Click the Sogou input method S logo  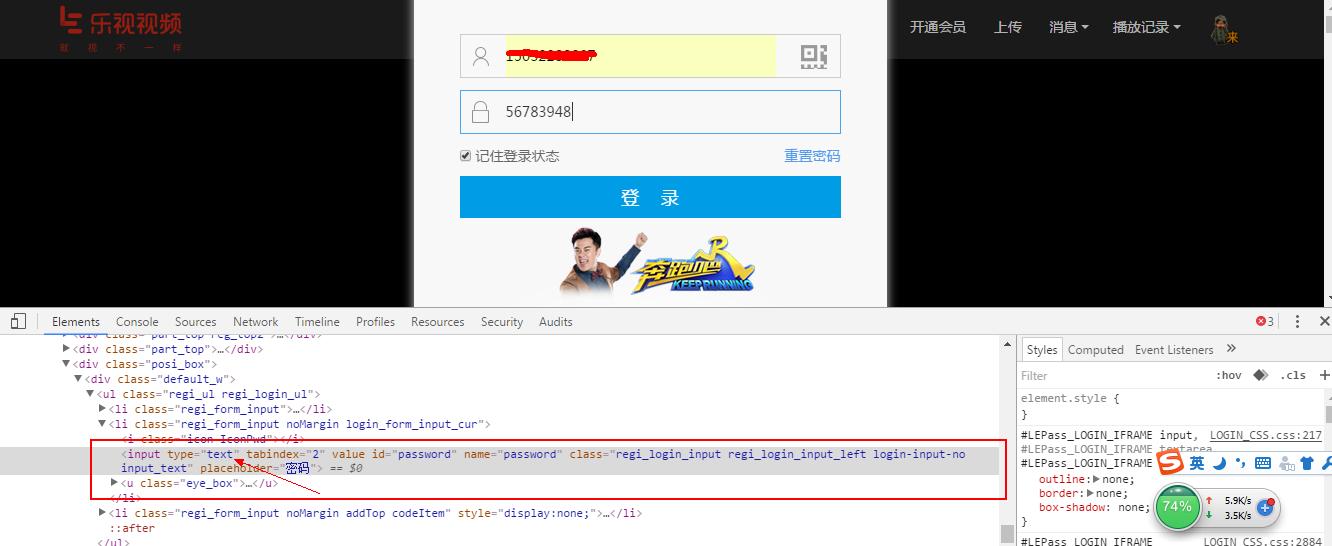(x=1170, y=463)
